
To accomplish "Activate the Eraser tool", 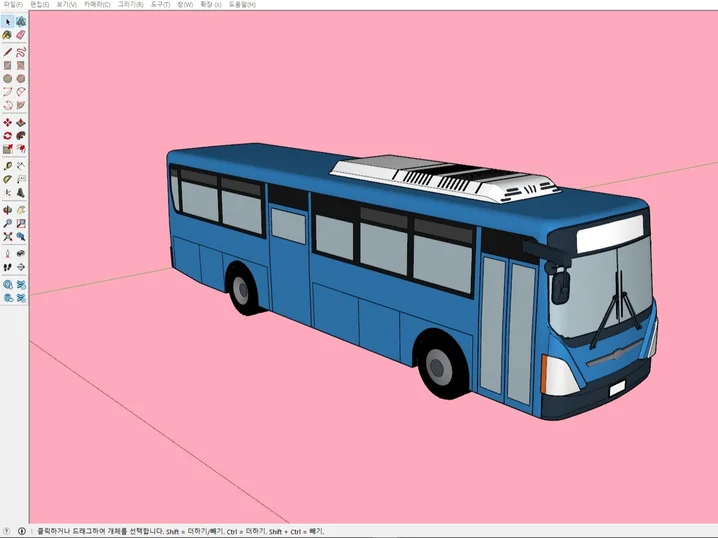I will (x=21, y=35).
